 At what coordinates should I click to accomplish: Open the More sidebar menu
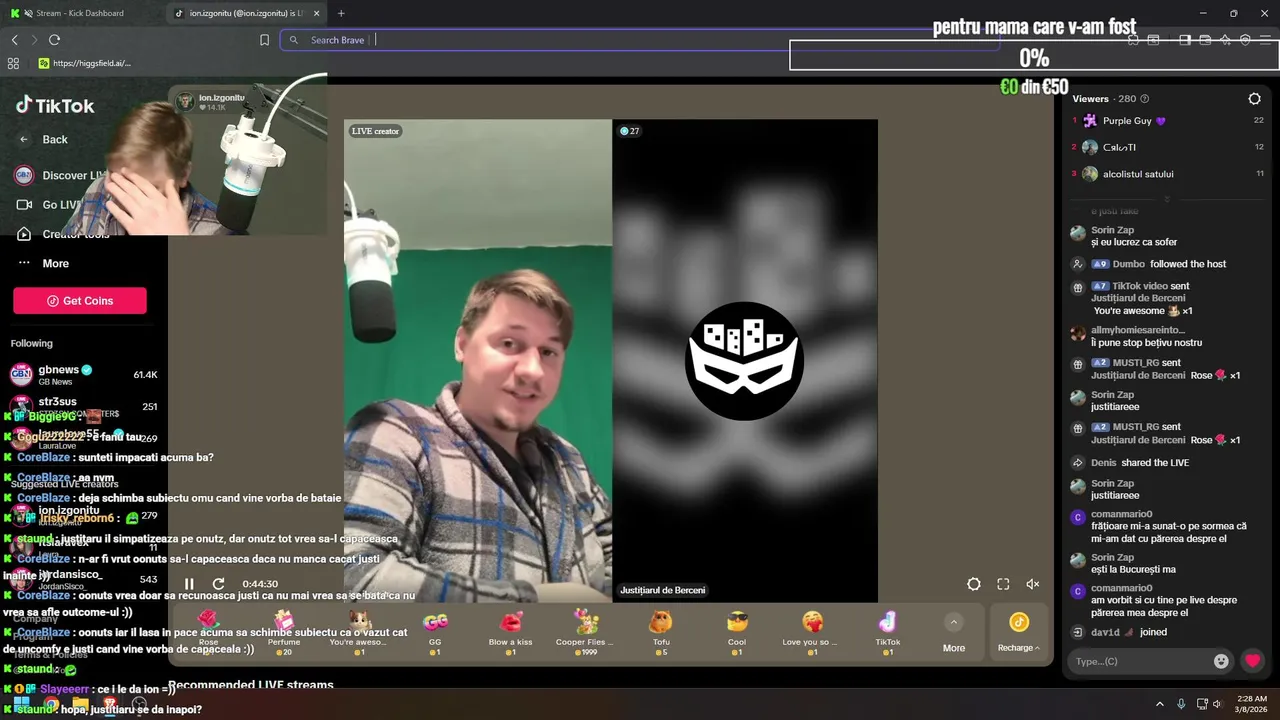pyautogui.click(x=43, y=263)
